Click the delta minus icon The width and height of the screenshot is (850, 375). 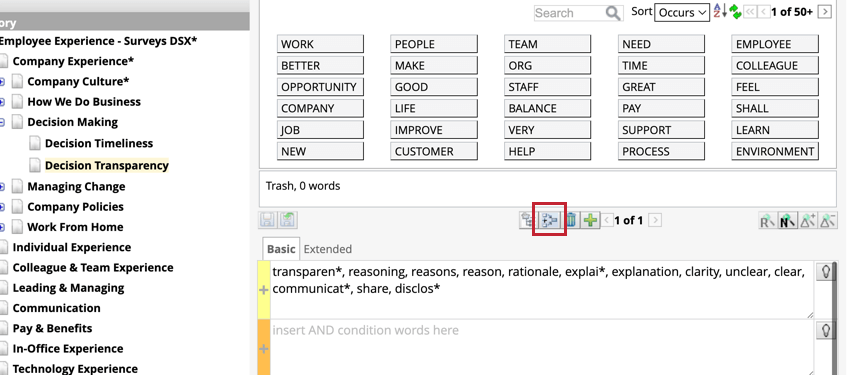click(828, 221)
